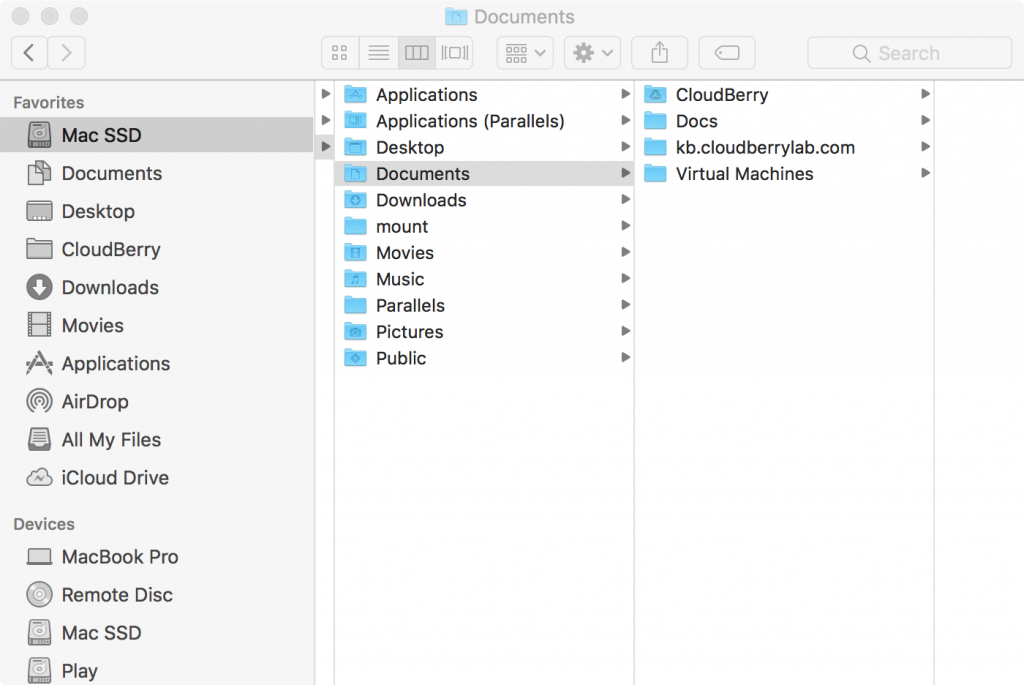Open the Share button in the toolbar
The width and height of the screenshot is (1024, 685).
tap(659, 52)
